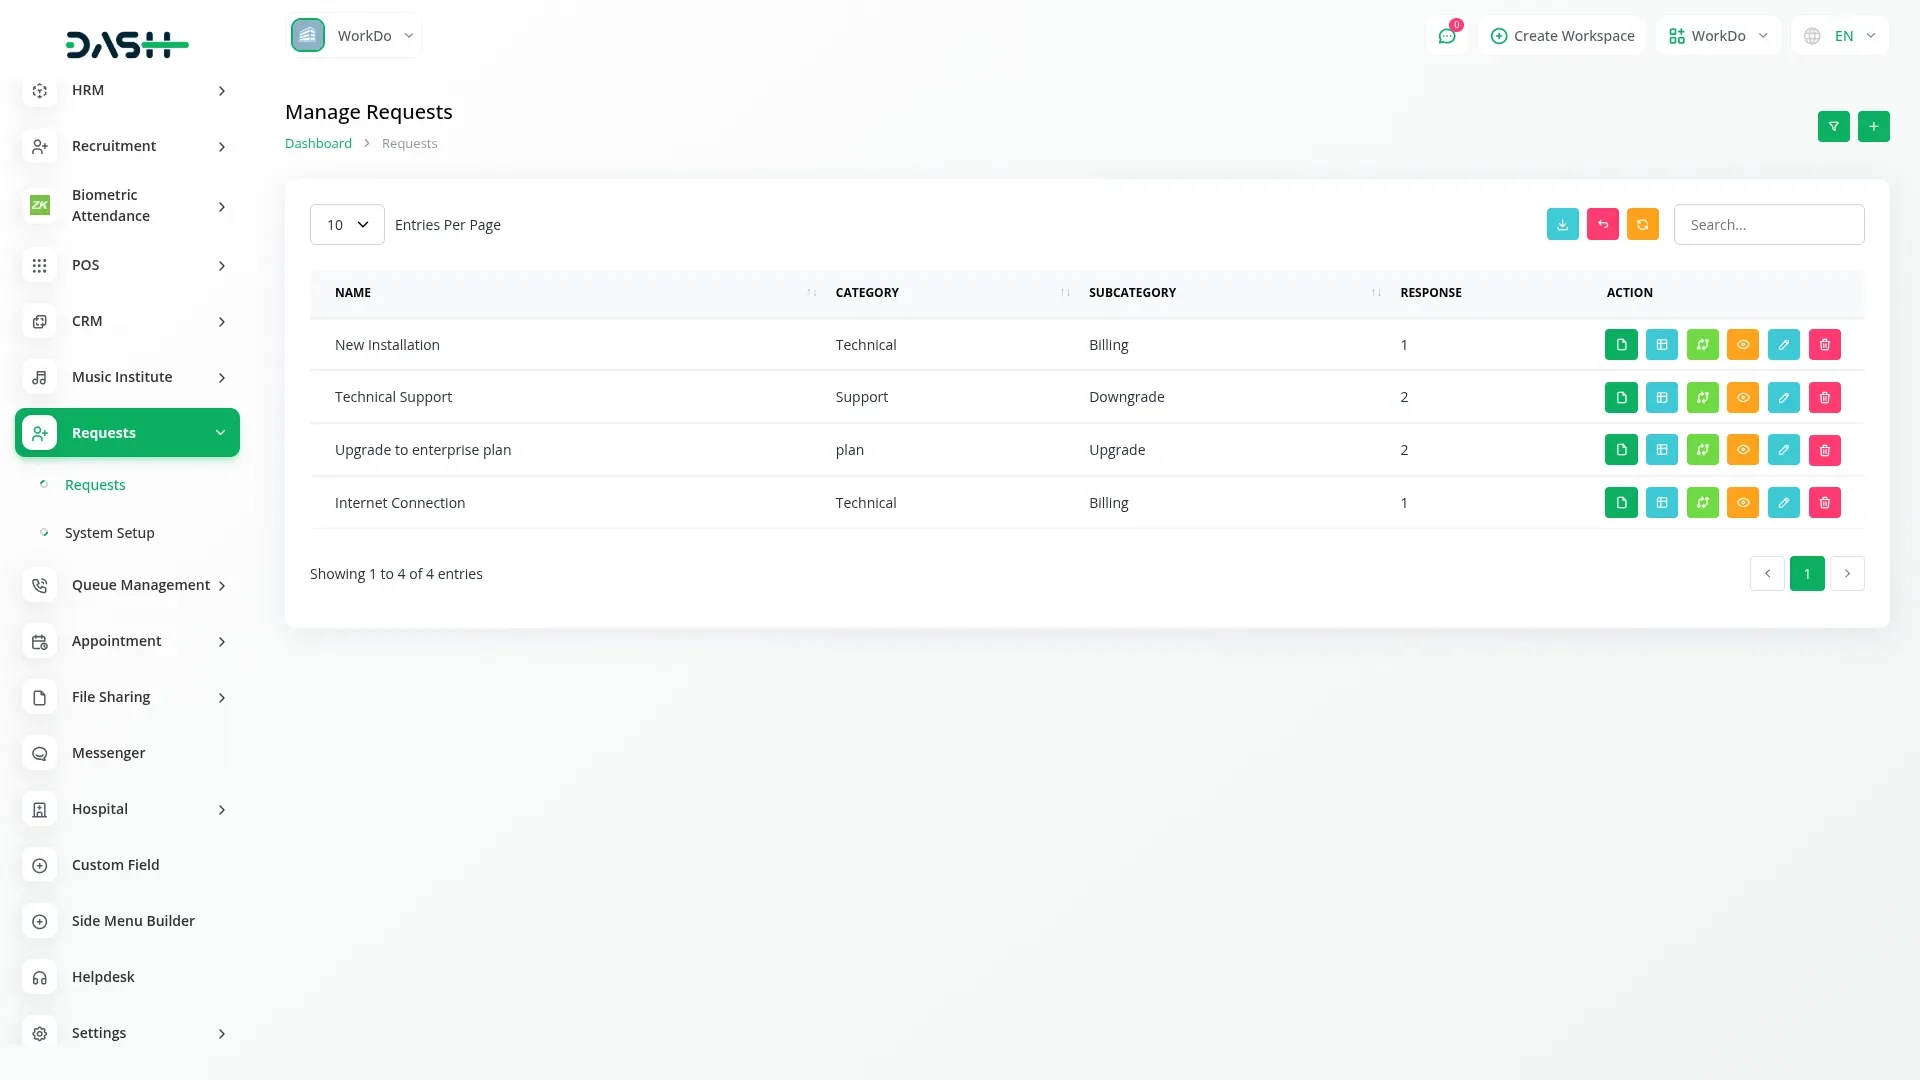Click the Create Workspace button
The width and height of the screenshot is (1920, 1080).
1562,36
